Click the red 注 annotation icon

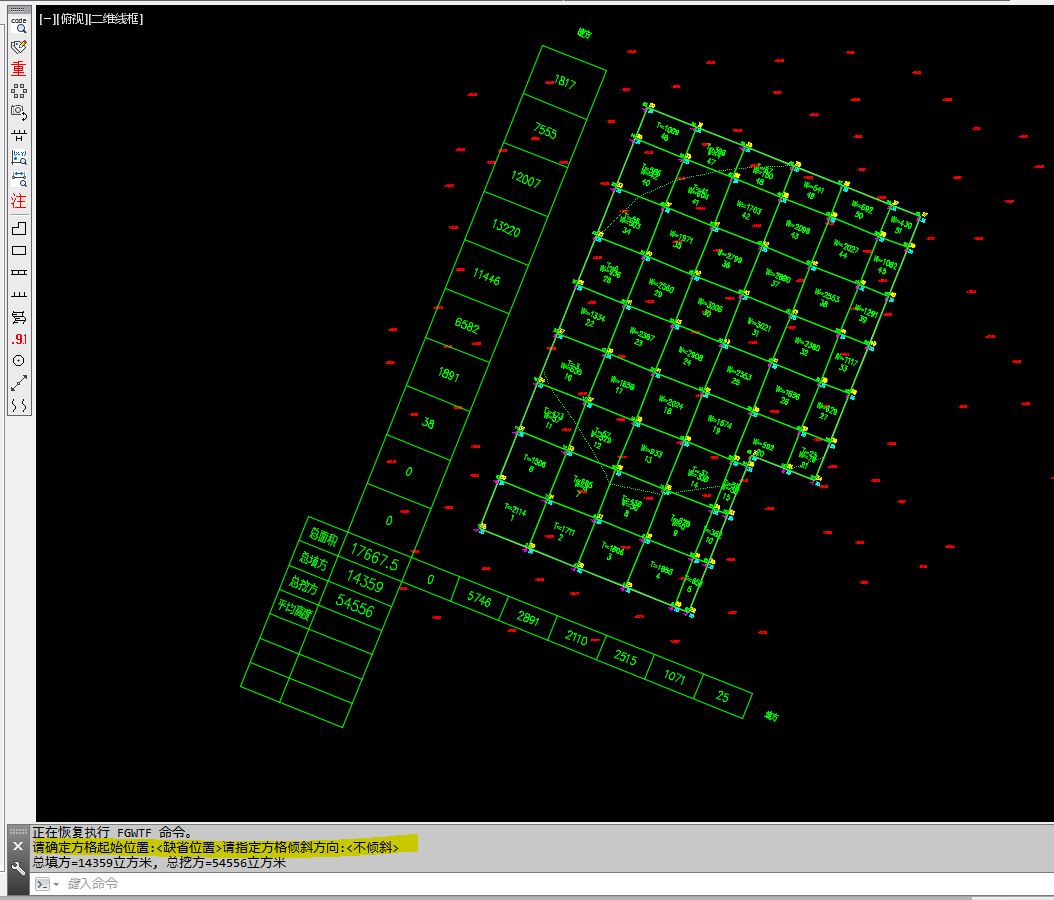click(x=19, y=201)
